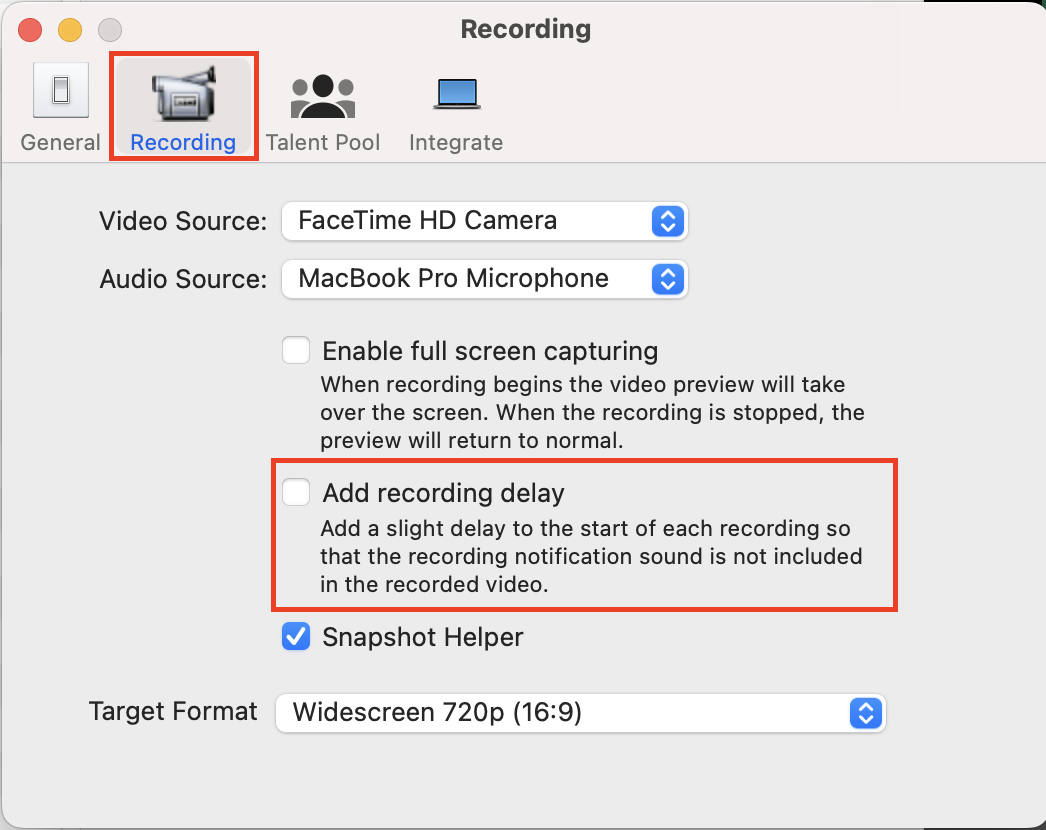Click the Target Format chevron arrows

coord(865,713)
